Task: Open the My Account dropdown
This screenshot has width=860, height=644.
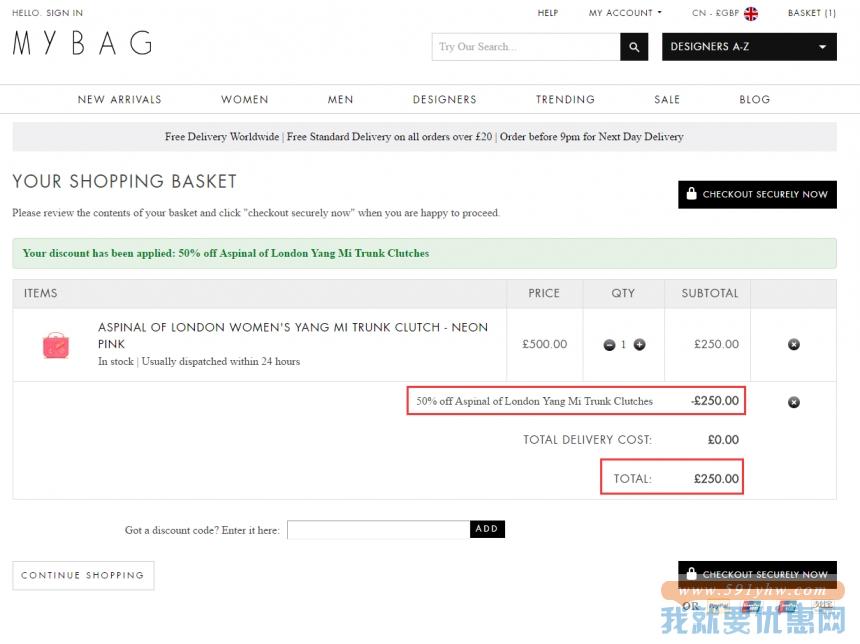Action: 625,13
